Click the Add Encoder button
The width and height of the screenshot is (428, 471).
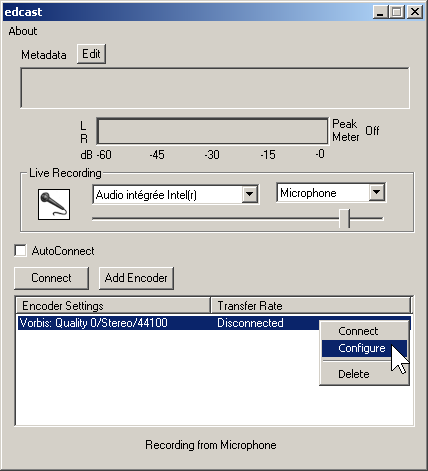coord(136,278)
